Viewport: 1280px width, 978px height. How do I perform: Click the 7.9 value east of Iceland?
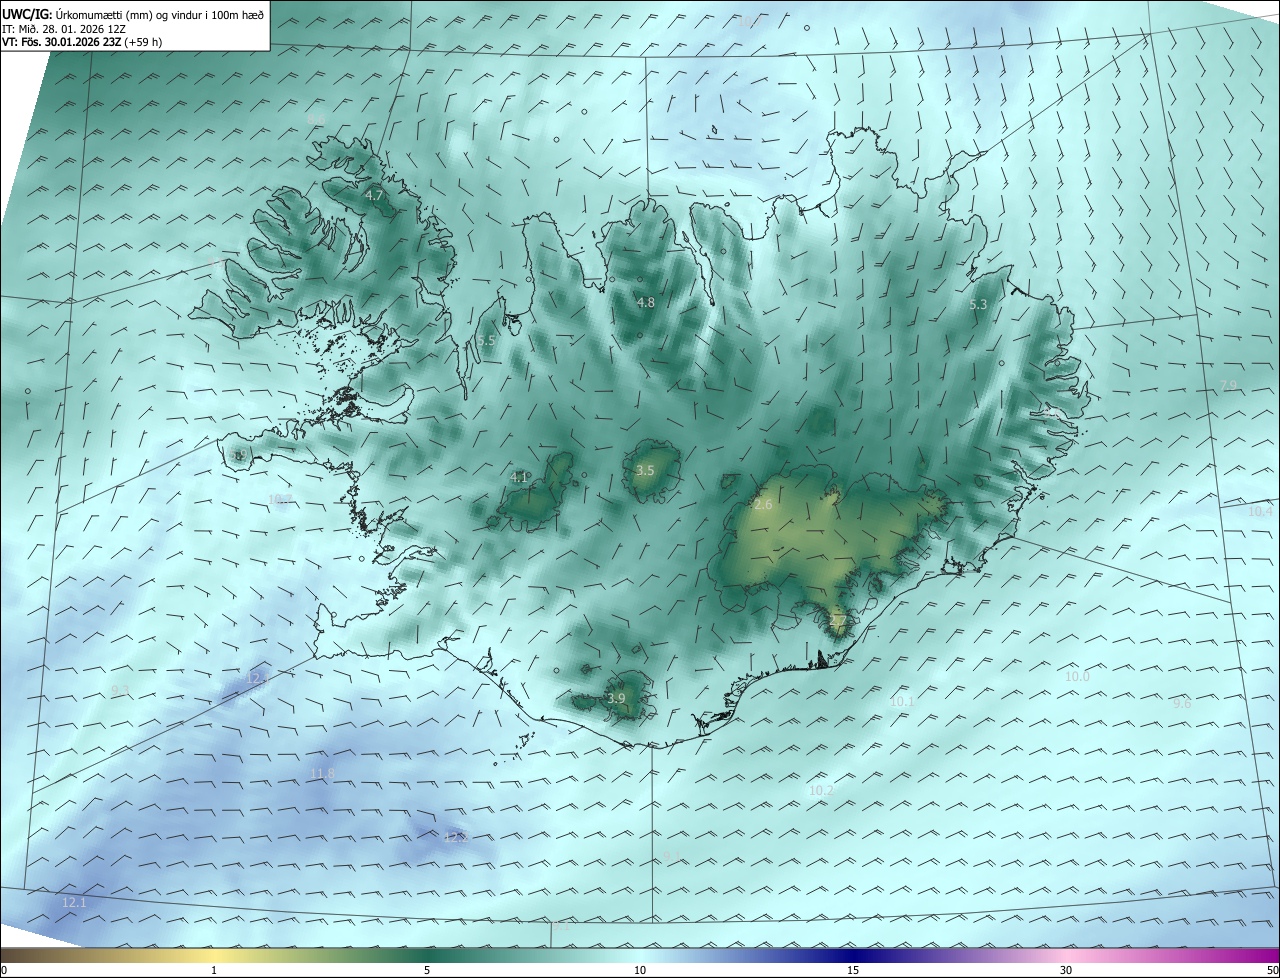click(1229, 386)
